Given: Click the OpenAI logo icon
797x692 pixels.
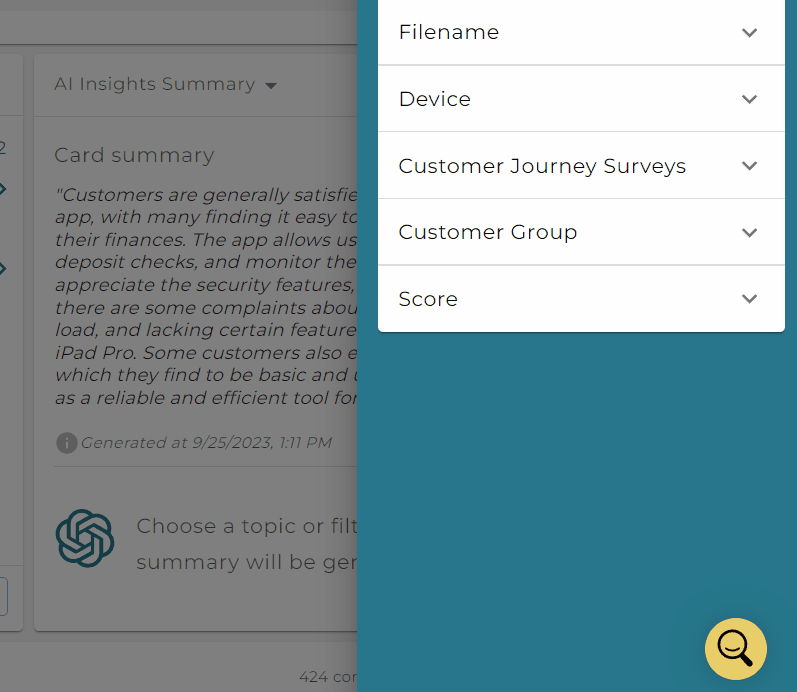Looking at the screenshot, I should point(85,538).
